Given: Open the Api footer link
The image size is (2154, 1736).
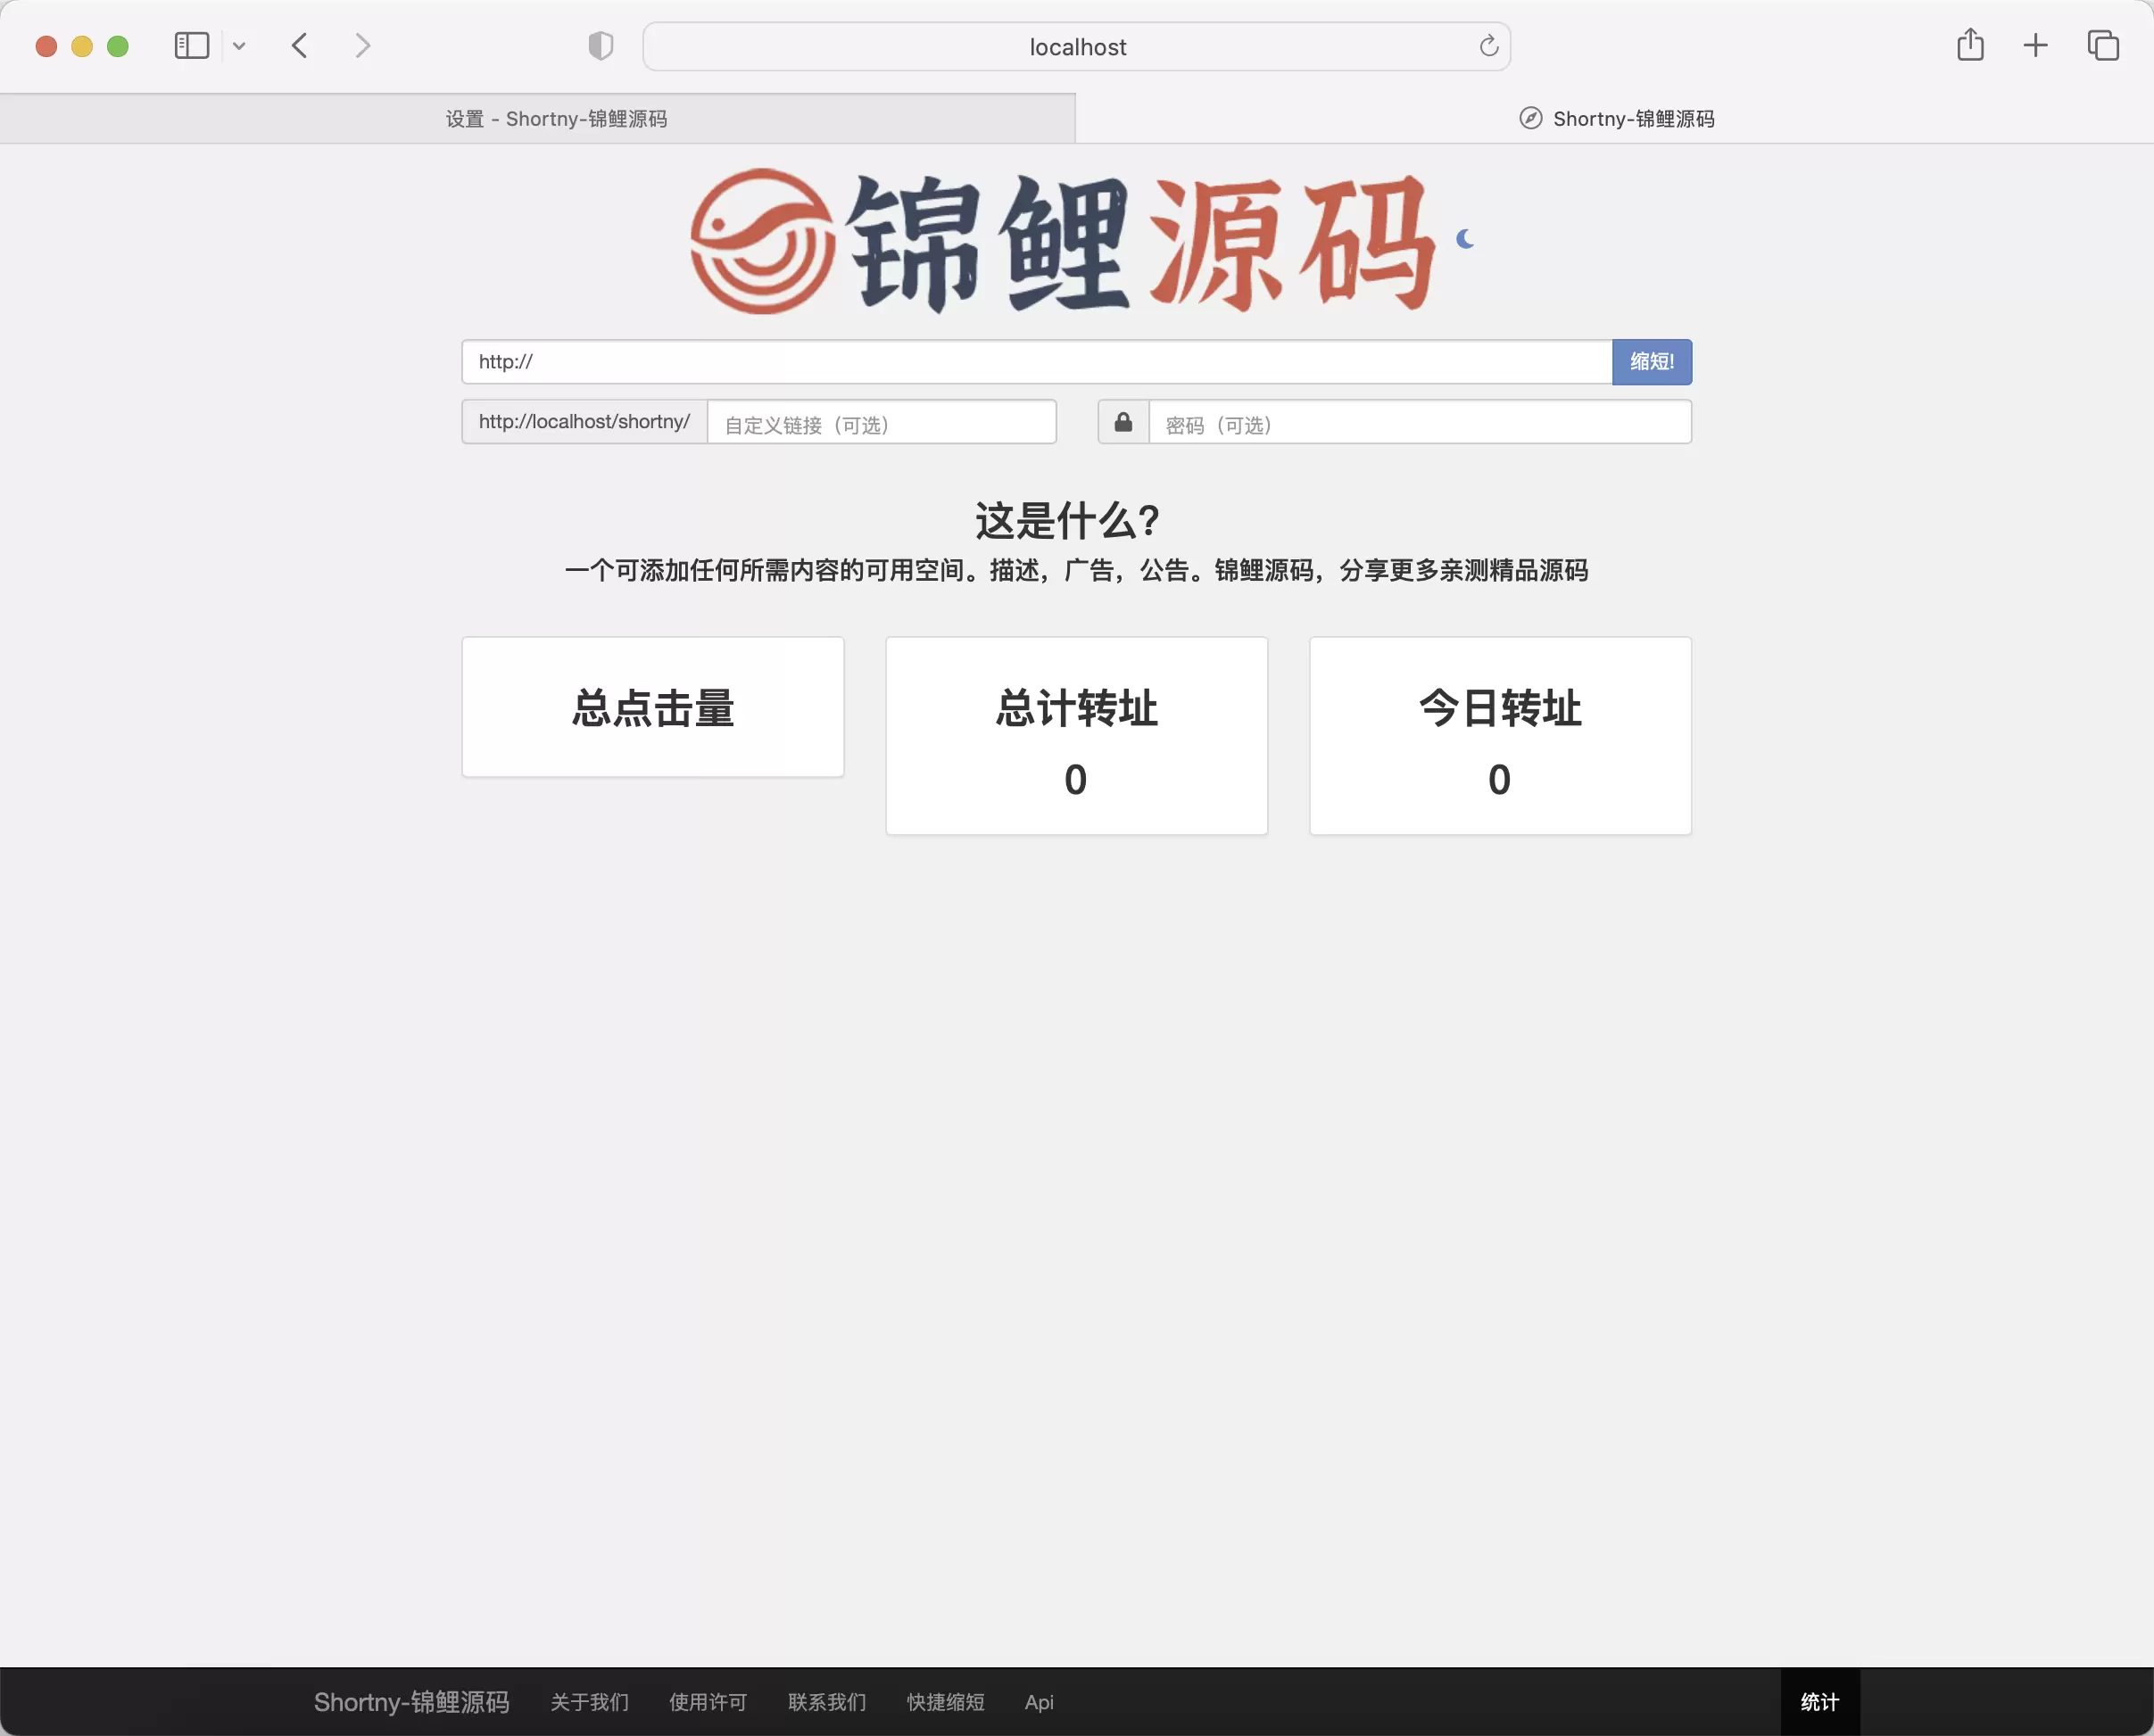Looking at the screenshot, I should [1039, 1702].
